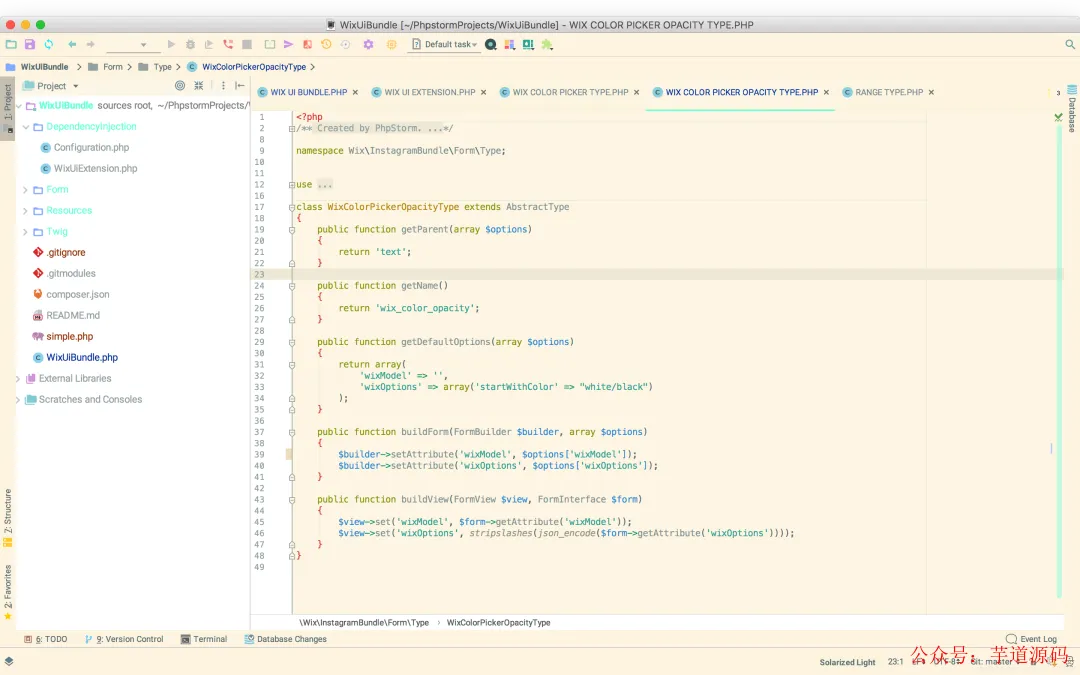
Task: Click locate target icon in Project panel
Action: 180,86
